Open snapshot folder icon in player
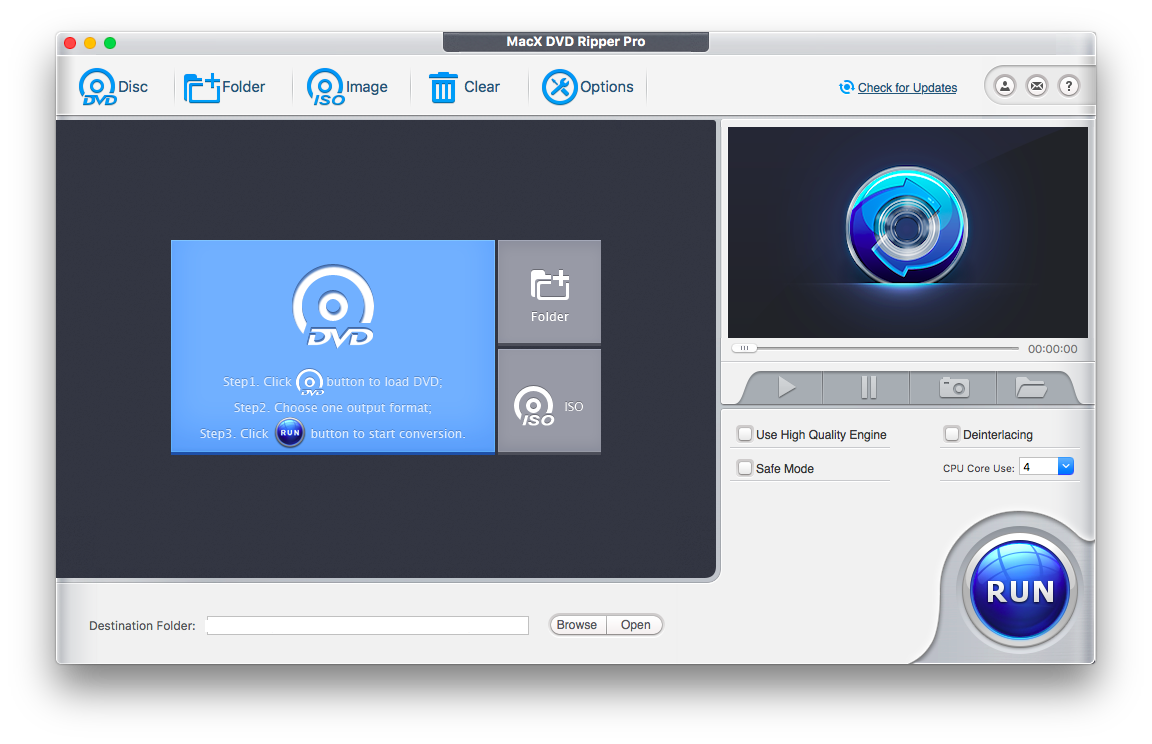This screenshot has width=1152, height=744. point(1032,387)
